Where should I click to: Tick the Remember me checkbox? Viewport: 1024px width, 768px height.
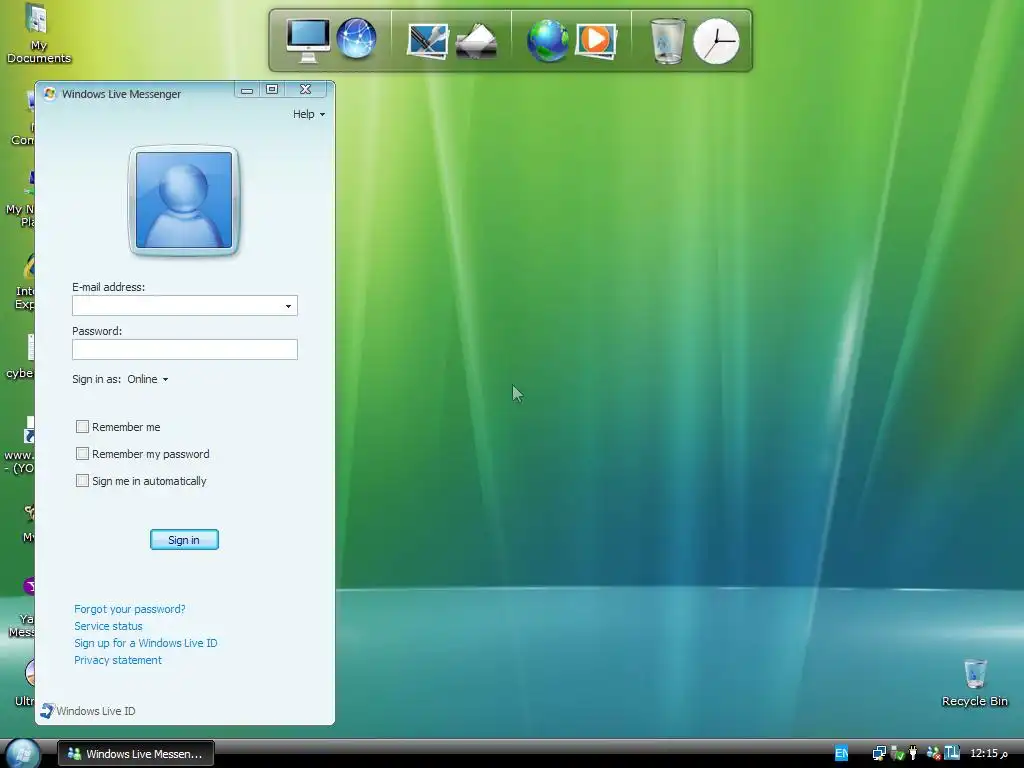click(x=82, y=426)
